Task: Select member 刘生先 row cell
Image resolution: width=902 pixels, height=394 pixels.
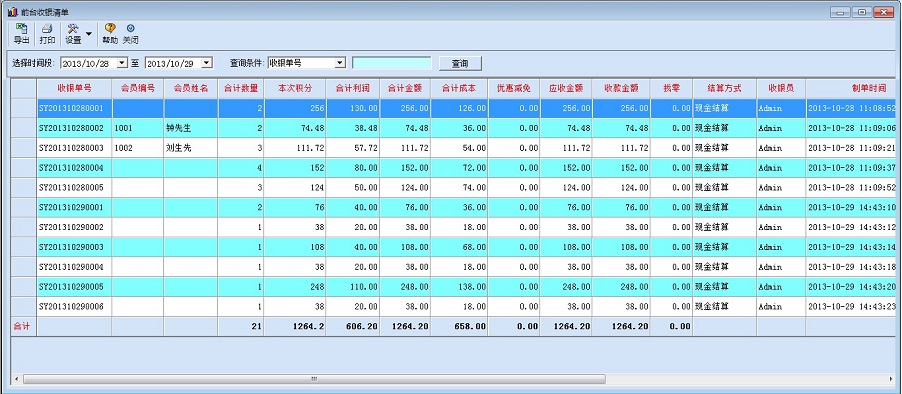Action: (190, 148)
